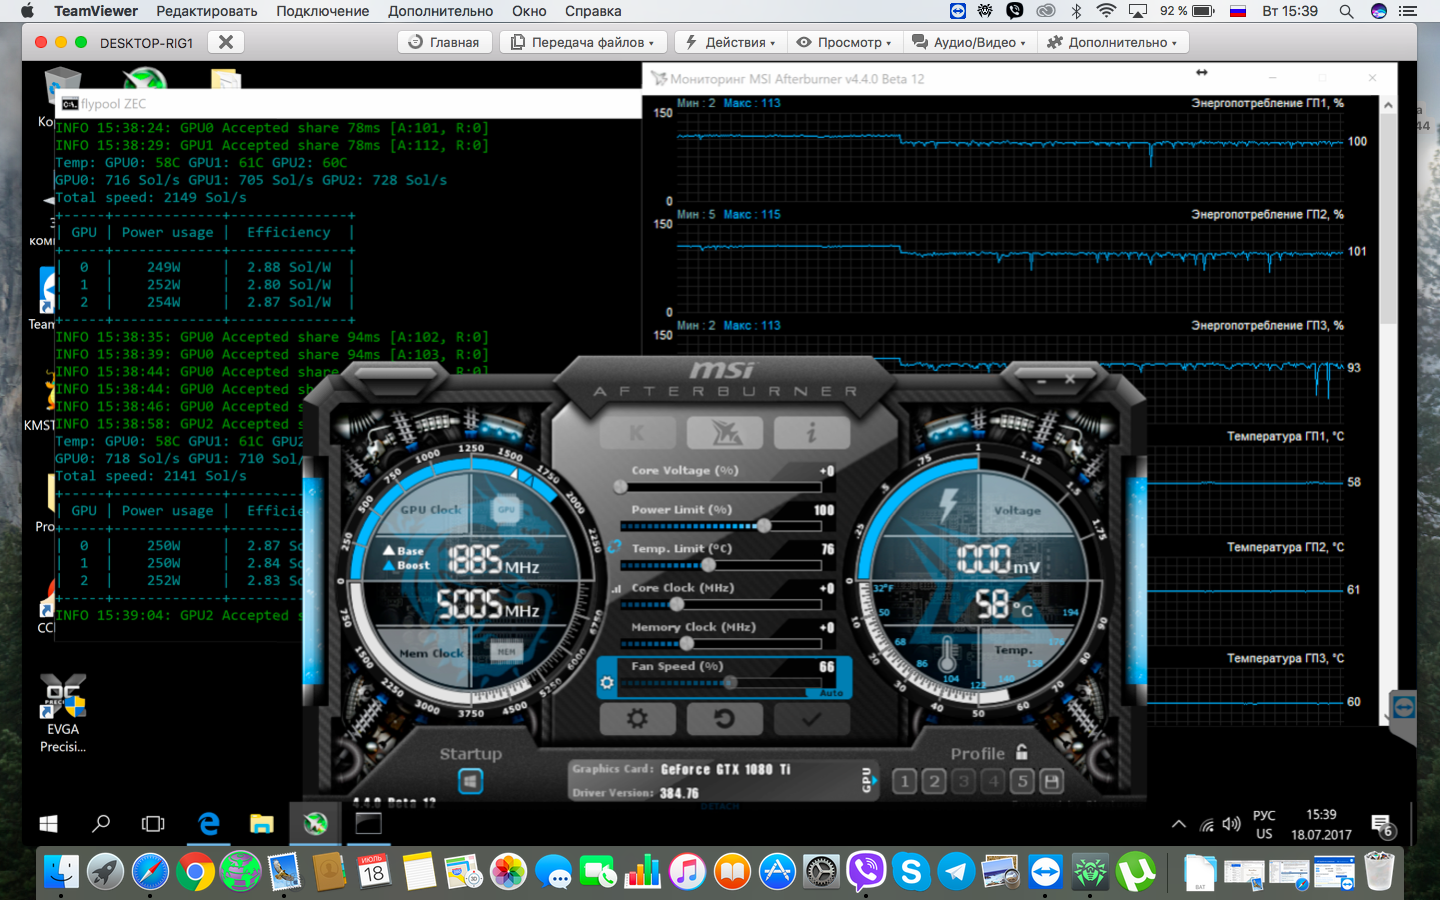Screen dimensions: 1440x900
Task: Open Chrome from the macOS Dock
Action: 196,872
